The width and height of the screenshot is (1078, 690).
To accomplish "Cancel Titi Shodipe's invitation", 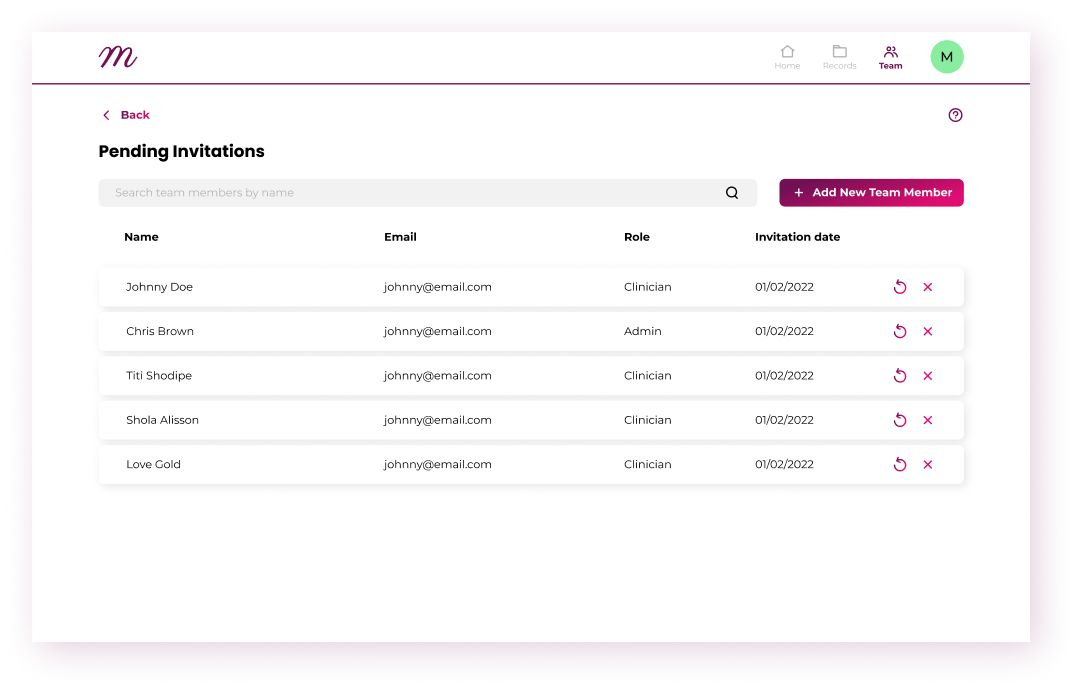I will point(927,376).
